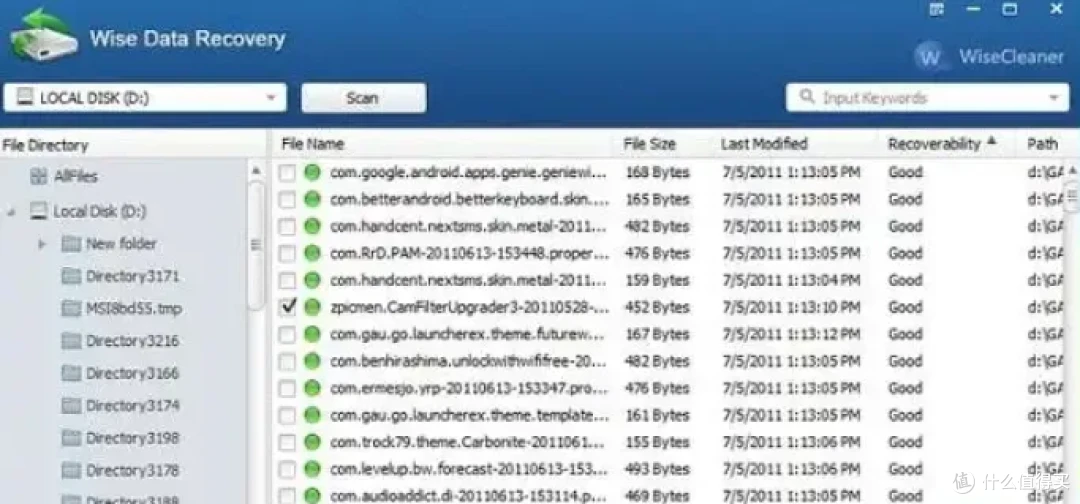Click the Input Keywords search field
Image resolution: width=1080 pixels, height=504 pixels.
tap(925, 98)
